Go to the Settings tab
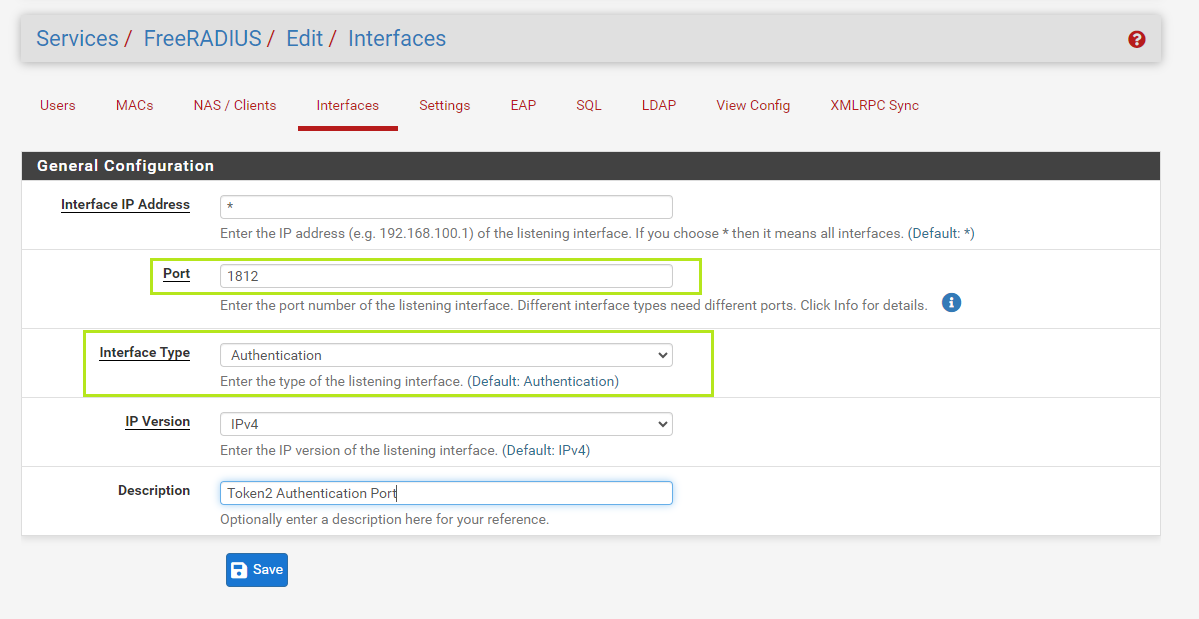Viewport: 1199px width, 619px height. (444, 105)
